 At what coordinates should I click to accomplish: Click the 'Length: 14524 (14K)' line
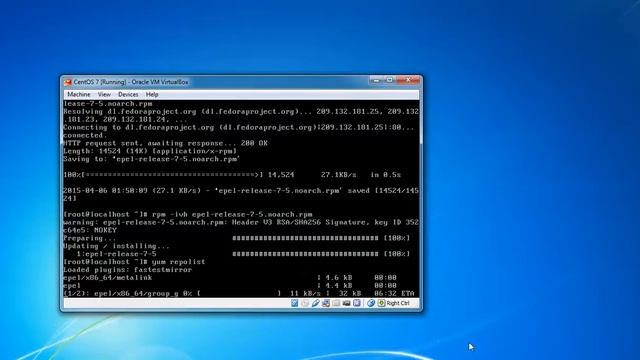150,151
